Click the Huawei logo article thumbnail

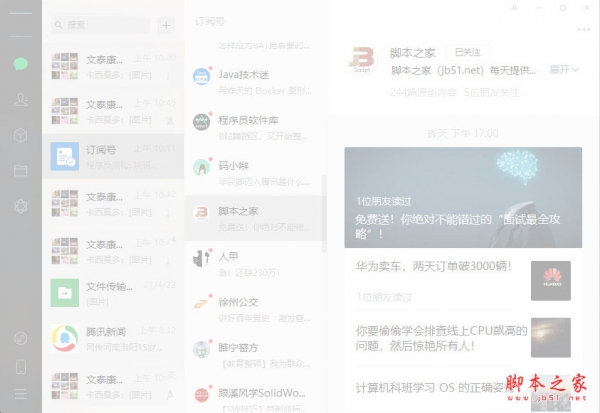pos(551,281)
